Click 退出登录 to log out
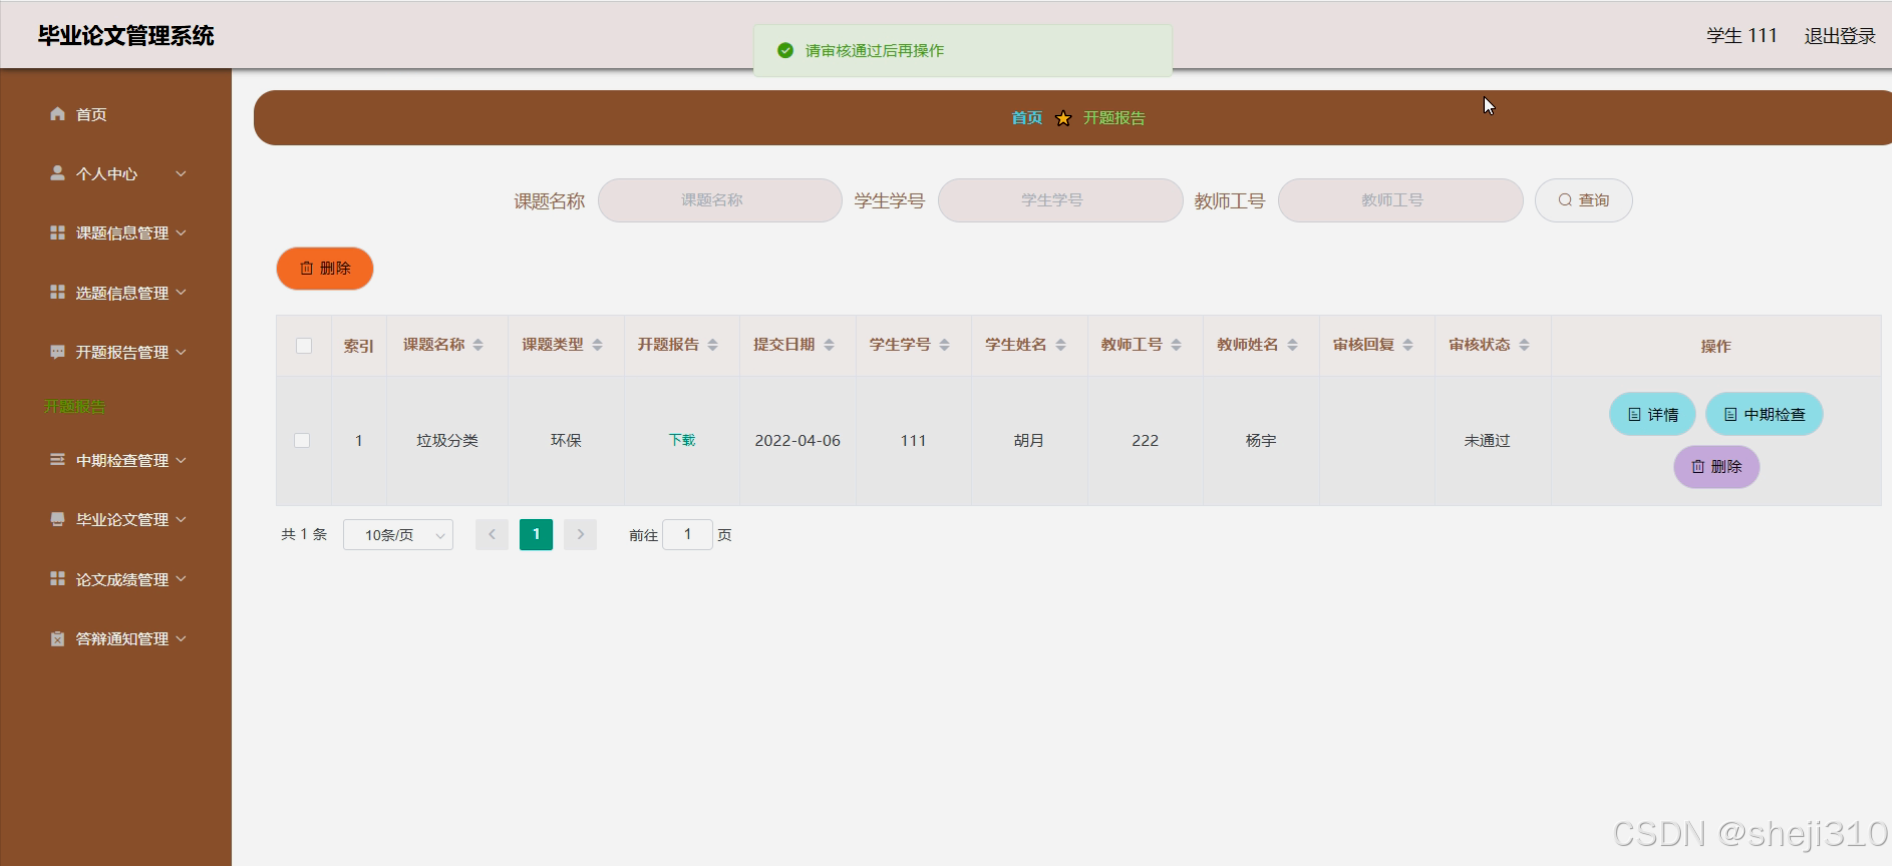Image resolution: width=1892 pixels, height=866 pixels. [x=1840, y=36]
